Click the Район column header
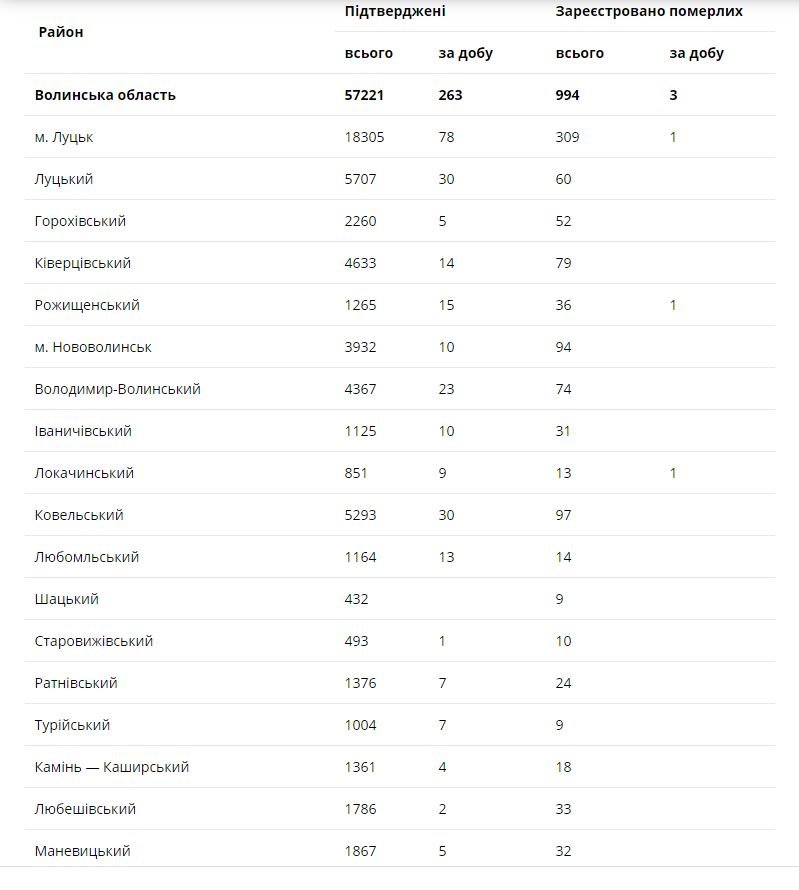 [x=61, y=32]
